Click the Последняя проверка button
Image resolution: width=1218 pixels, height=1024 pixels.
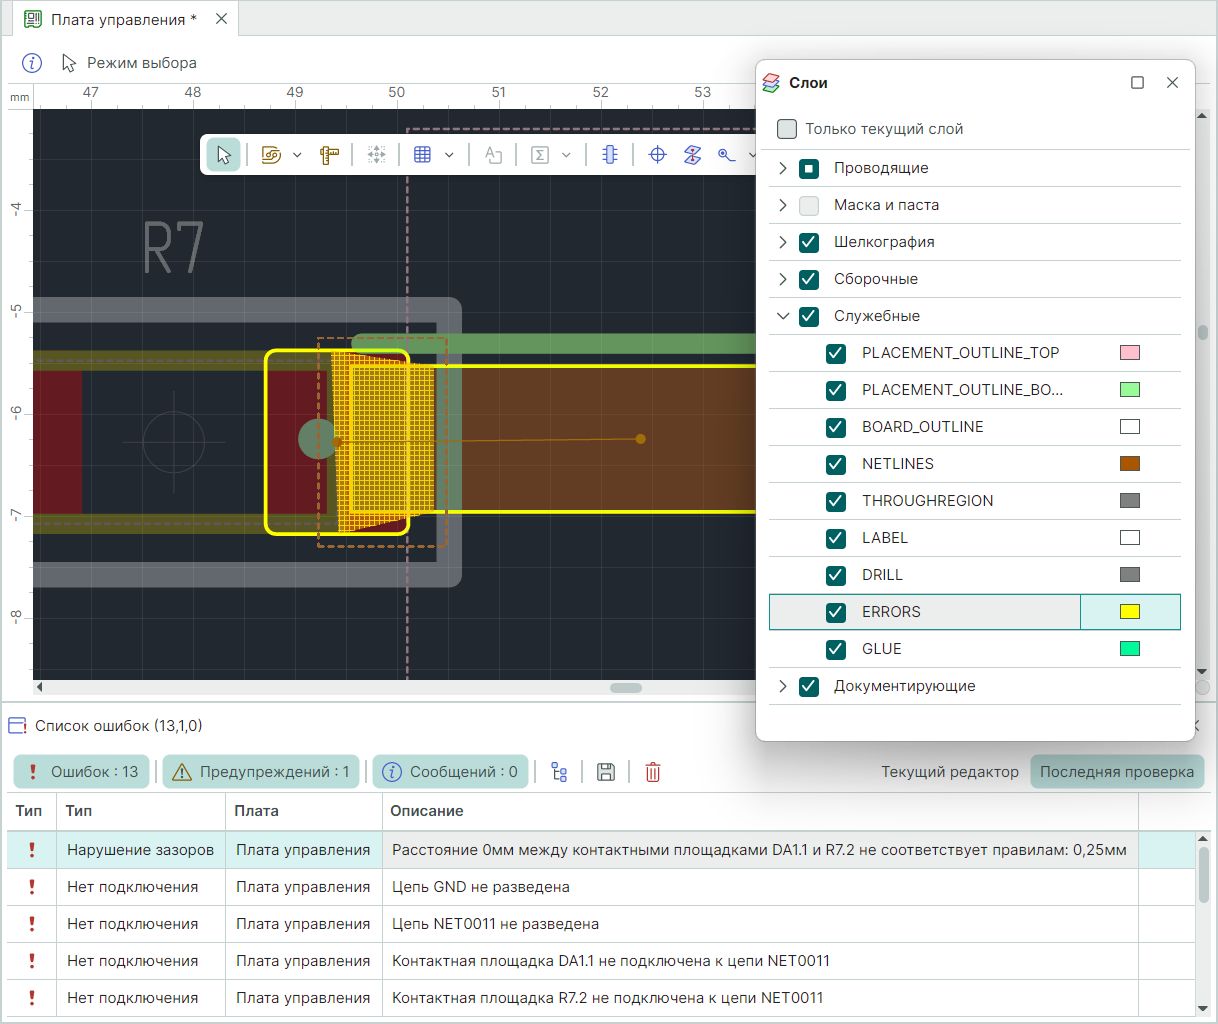tap(1116, 772)
